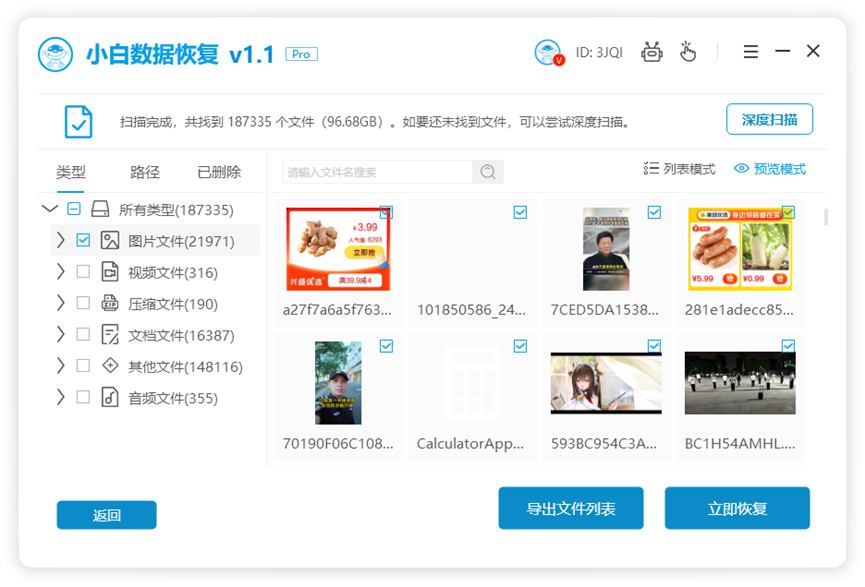Image resolution: width=865 pixels, height=587 pixels.
Task: Switch to the 路径 tab
Action: pyautogui.click(x=145, y=172)
